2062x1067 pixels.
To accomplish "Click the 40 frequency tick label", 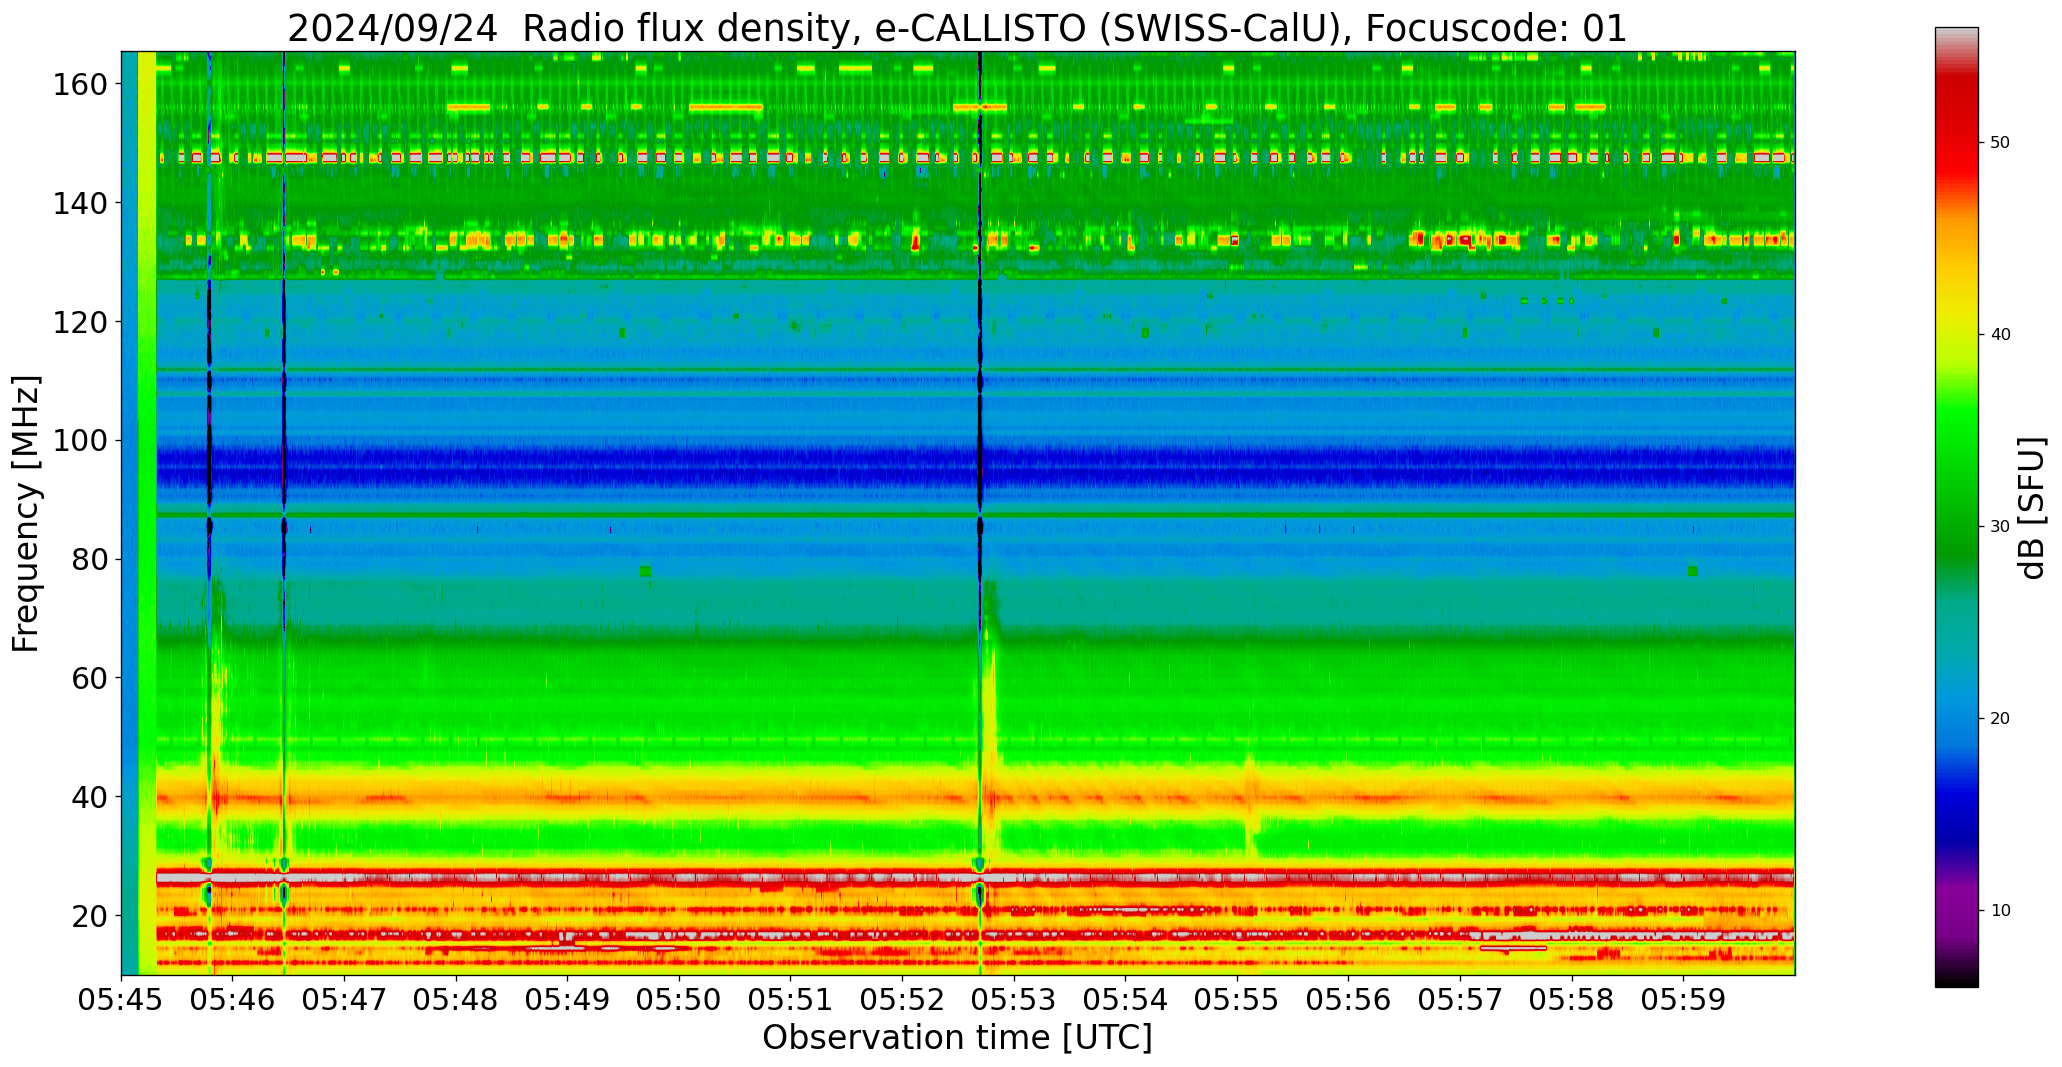I will [90, 797].
